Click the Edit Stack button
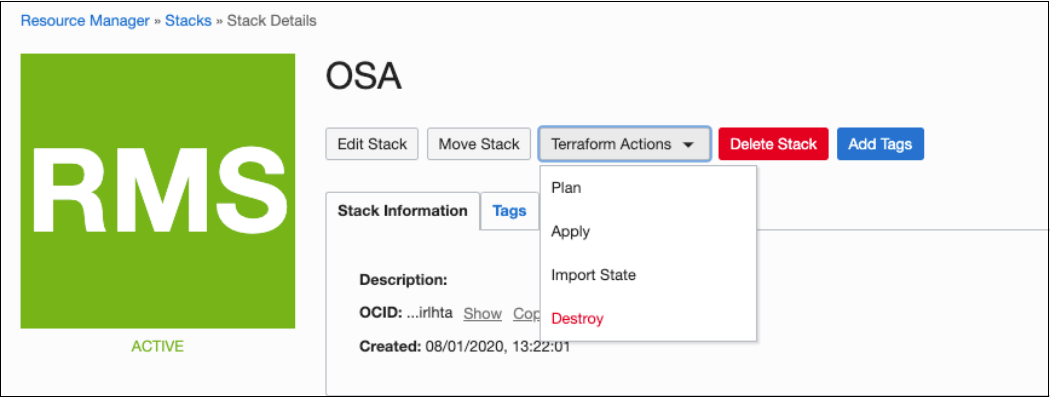 372,144
